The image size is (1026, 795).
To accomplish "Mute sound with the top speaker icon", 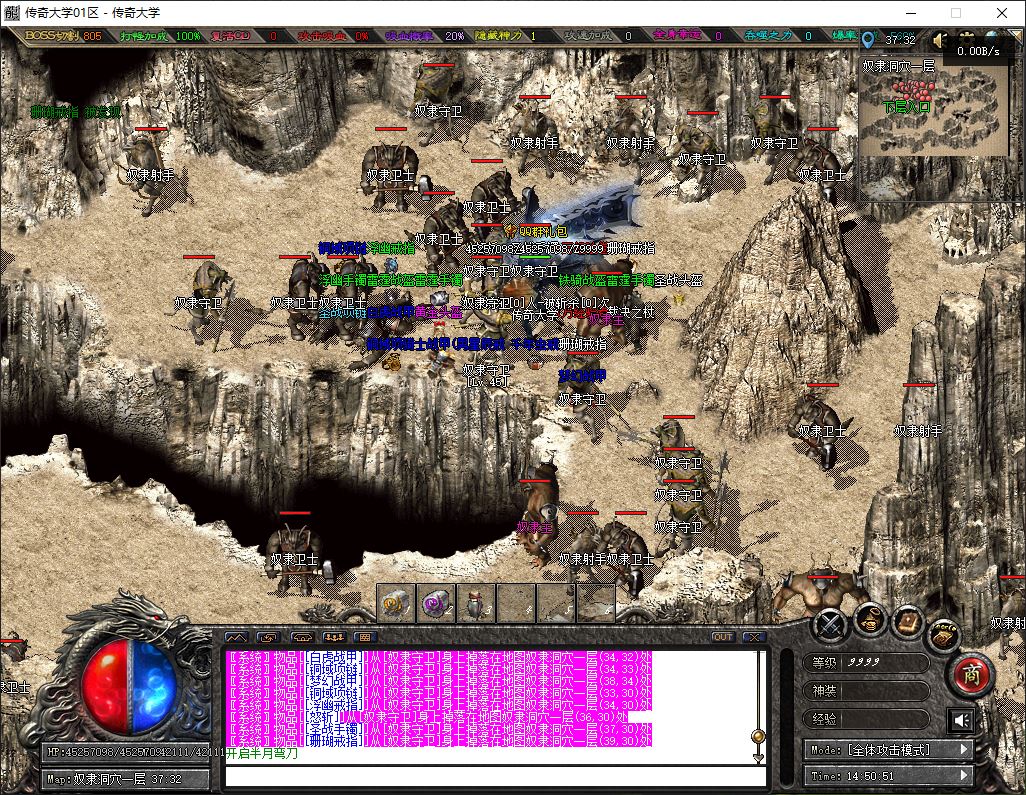I will pos(940,40).
